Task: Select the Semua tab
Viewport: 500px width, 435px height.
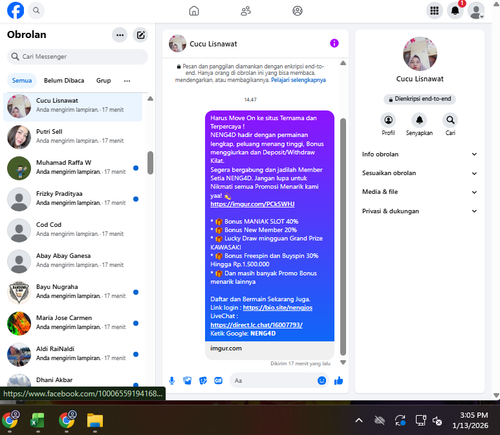Action: tap(22, 81)
